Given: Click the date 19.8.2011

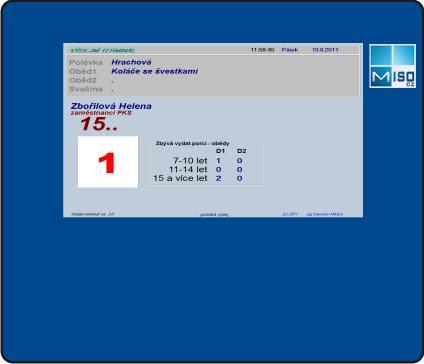Looking at the screenshot, I should [x=325, y=50].
